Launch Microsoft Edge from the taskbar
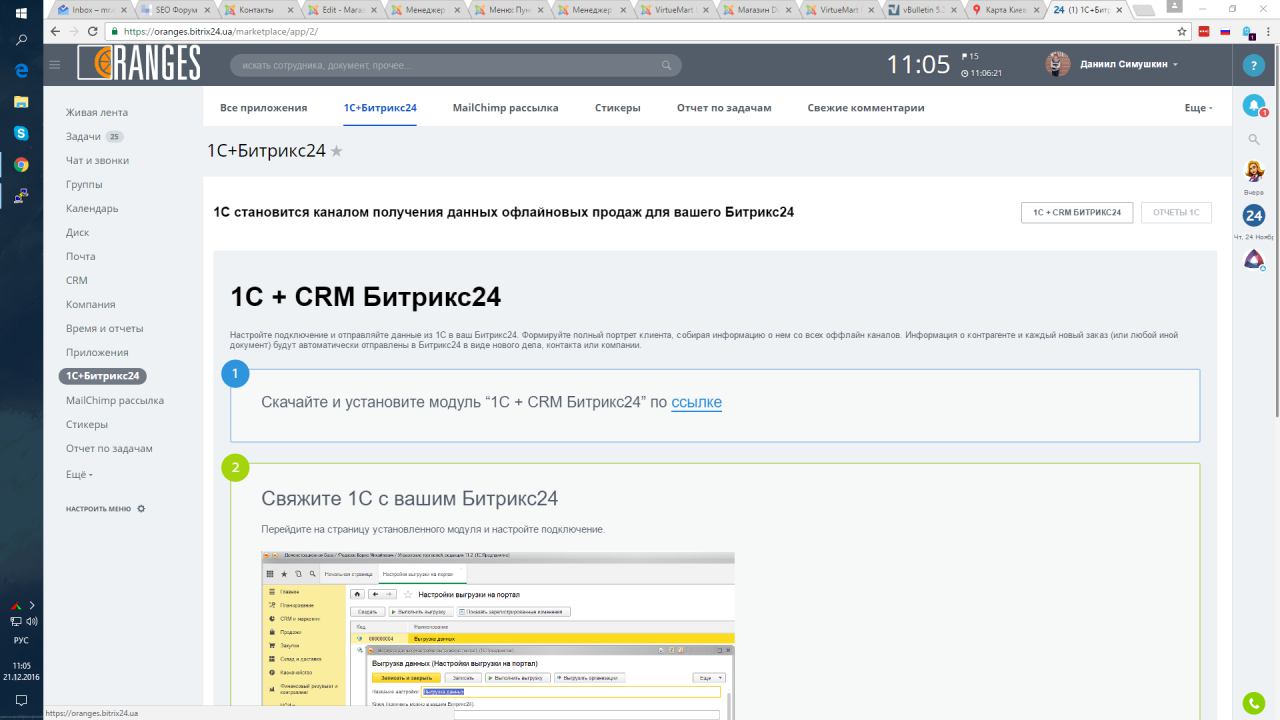1280x720 pixels. [x=21, y=71]
